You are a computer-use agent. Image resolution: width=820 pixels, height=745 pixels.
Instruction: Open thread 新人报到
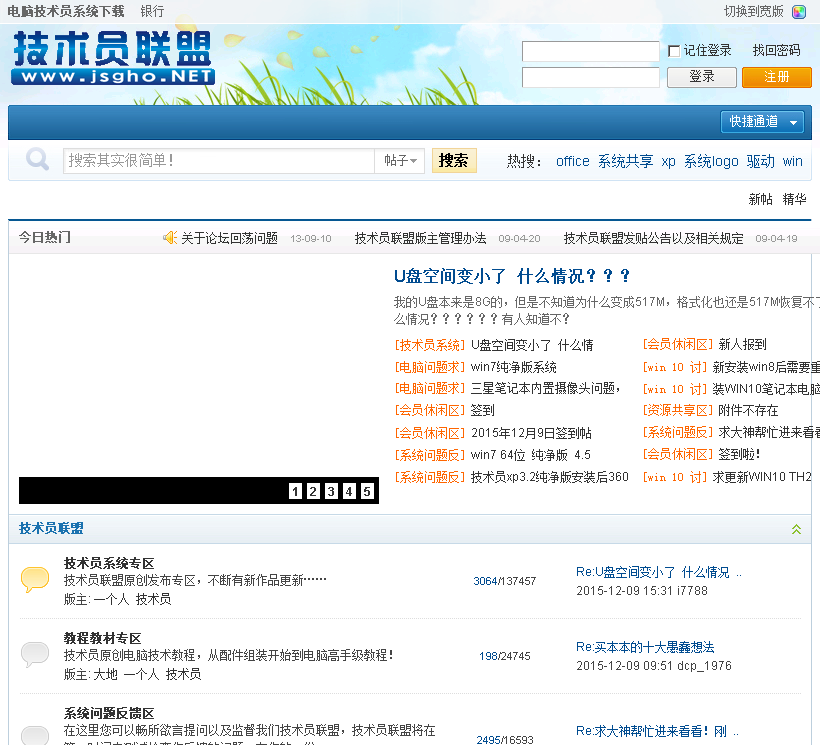click(x=742, y=344)
